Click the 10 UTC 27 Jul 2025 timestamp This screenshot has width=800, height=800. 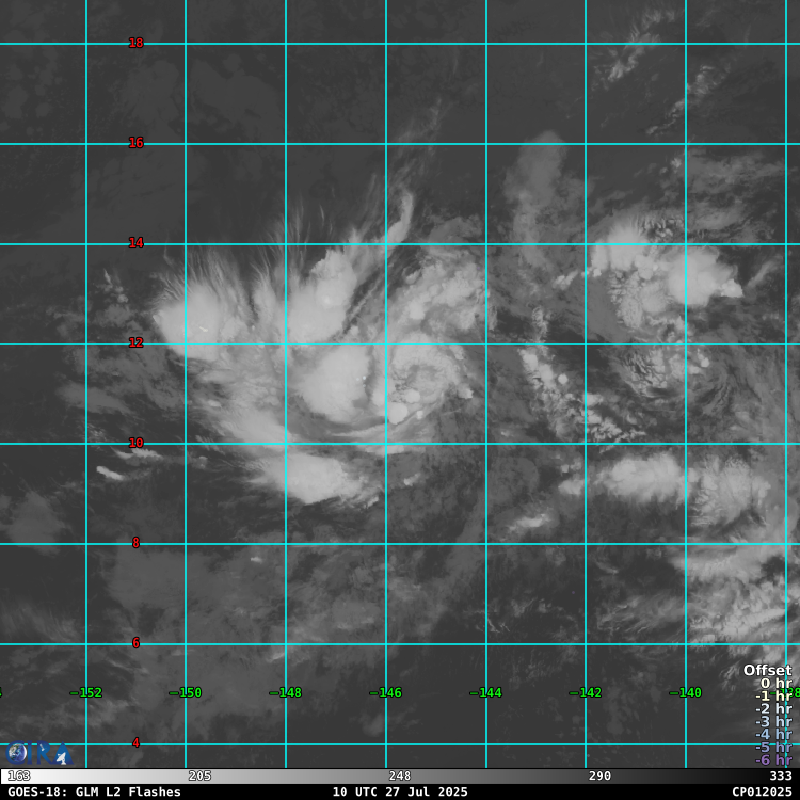point(400,792)
